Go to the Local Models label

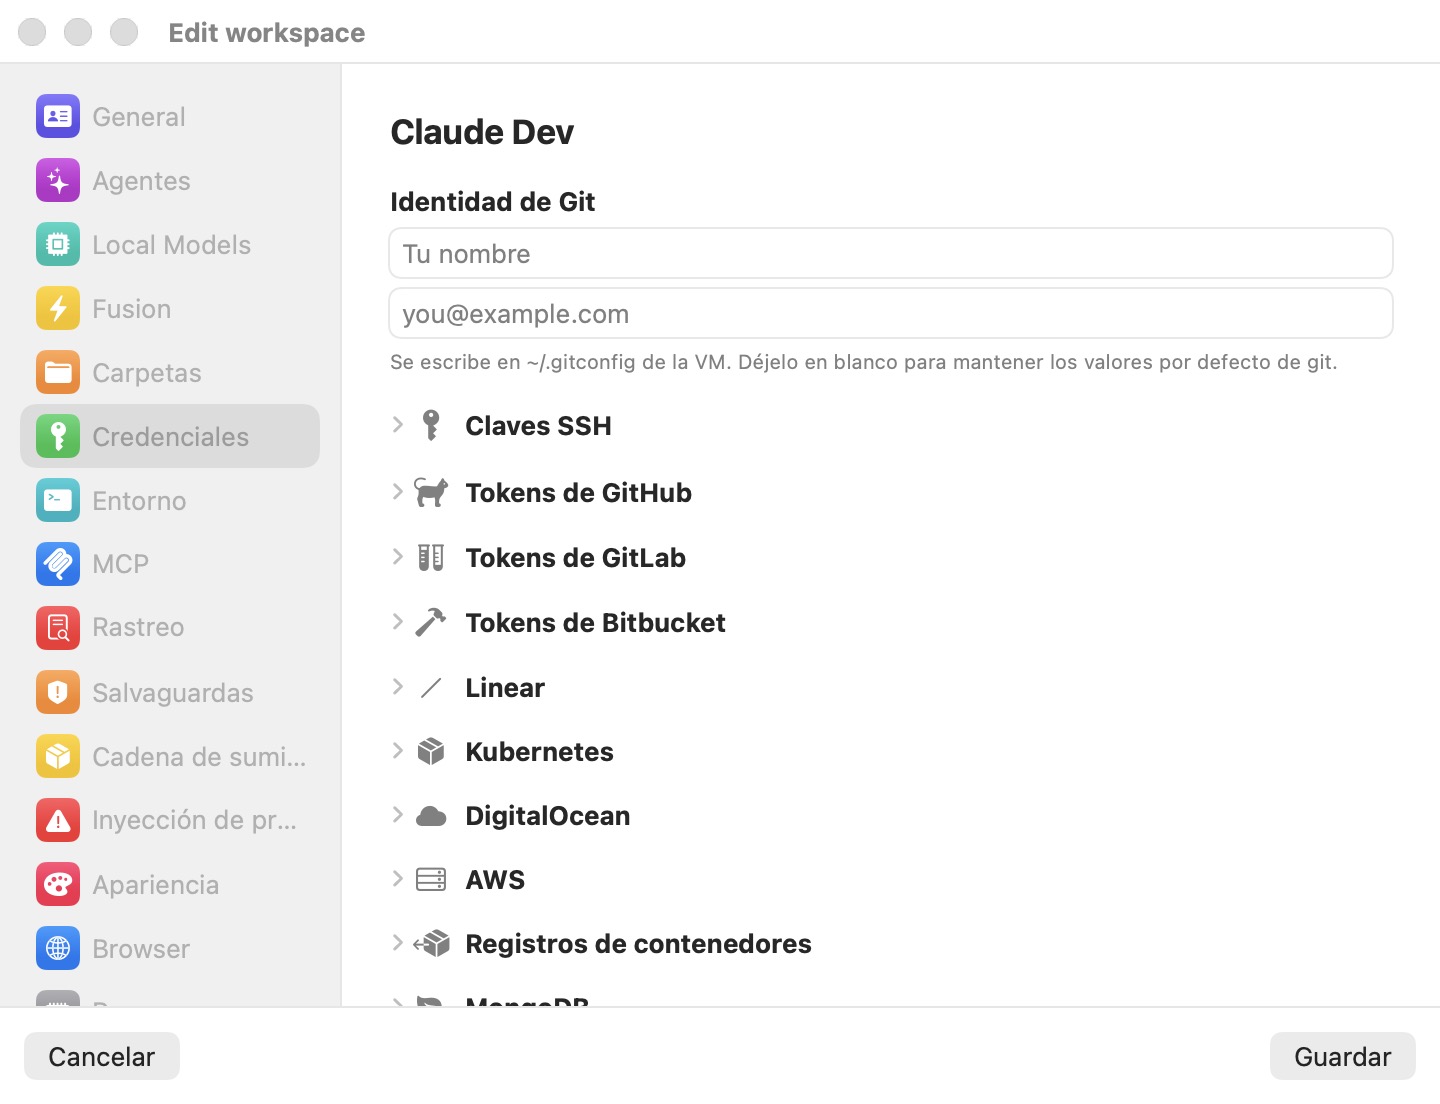171,245
